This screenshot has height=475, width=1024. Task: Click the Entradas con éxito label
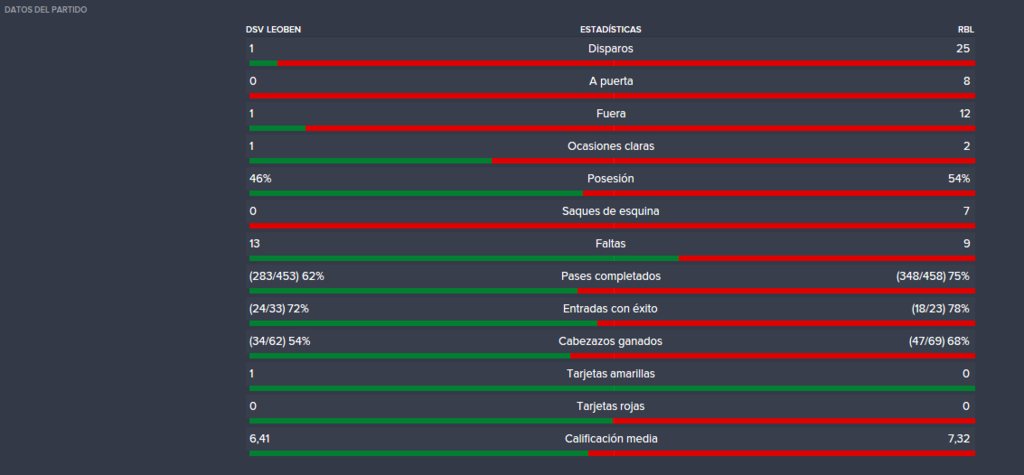pyautogui.click(x=611, y=308)
